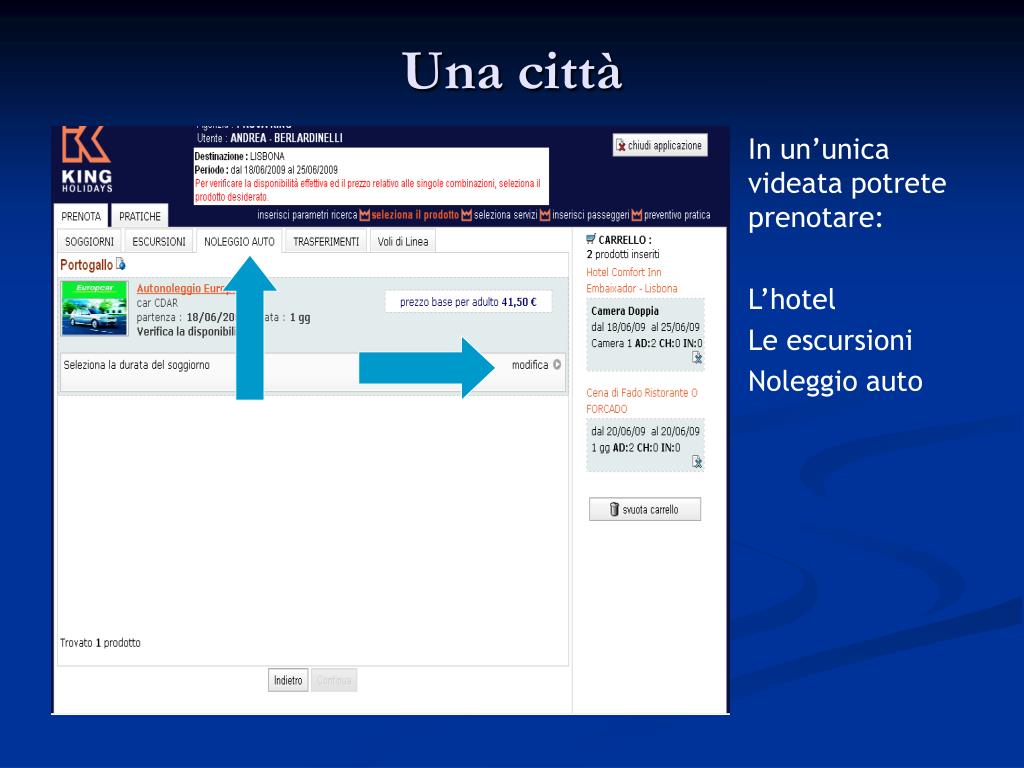This screenshot has height=768, width=1024.
Task: Click the King Holidays logo
Action: 87,159
